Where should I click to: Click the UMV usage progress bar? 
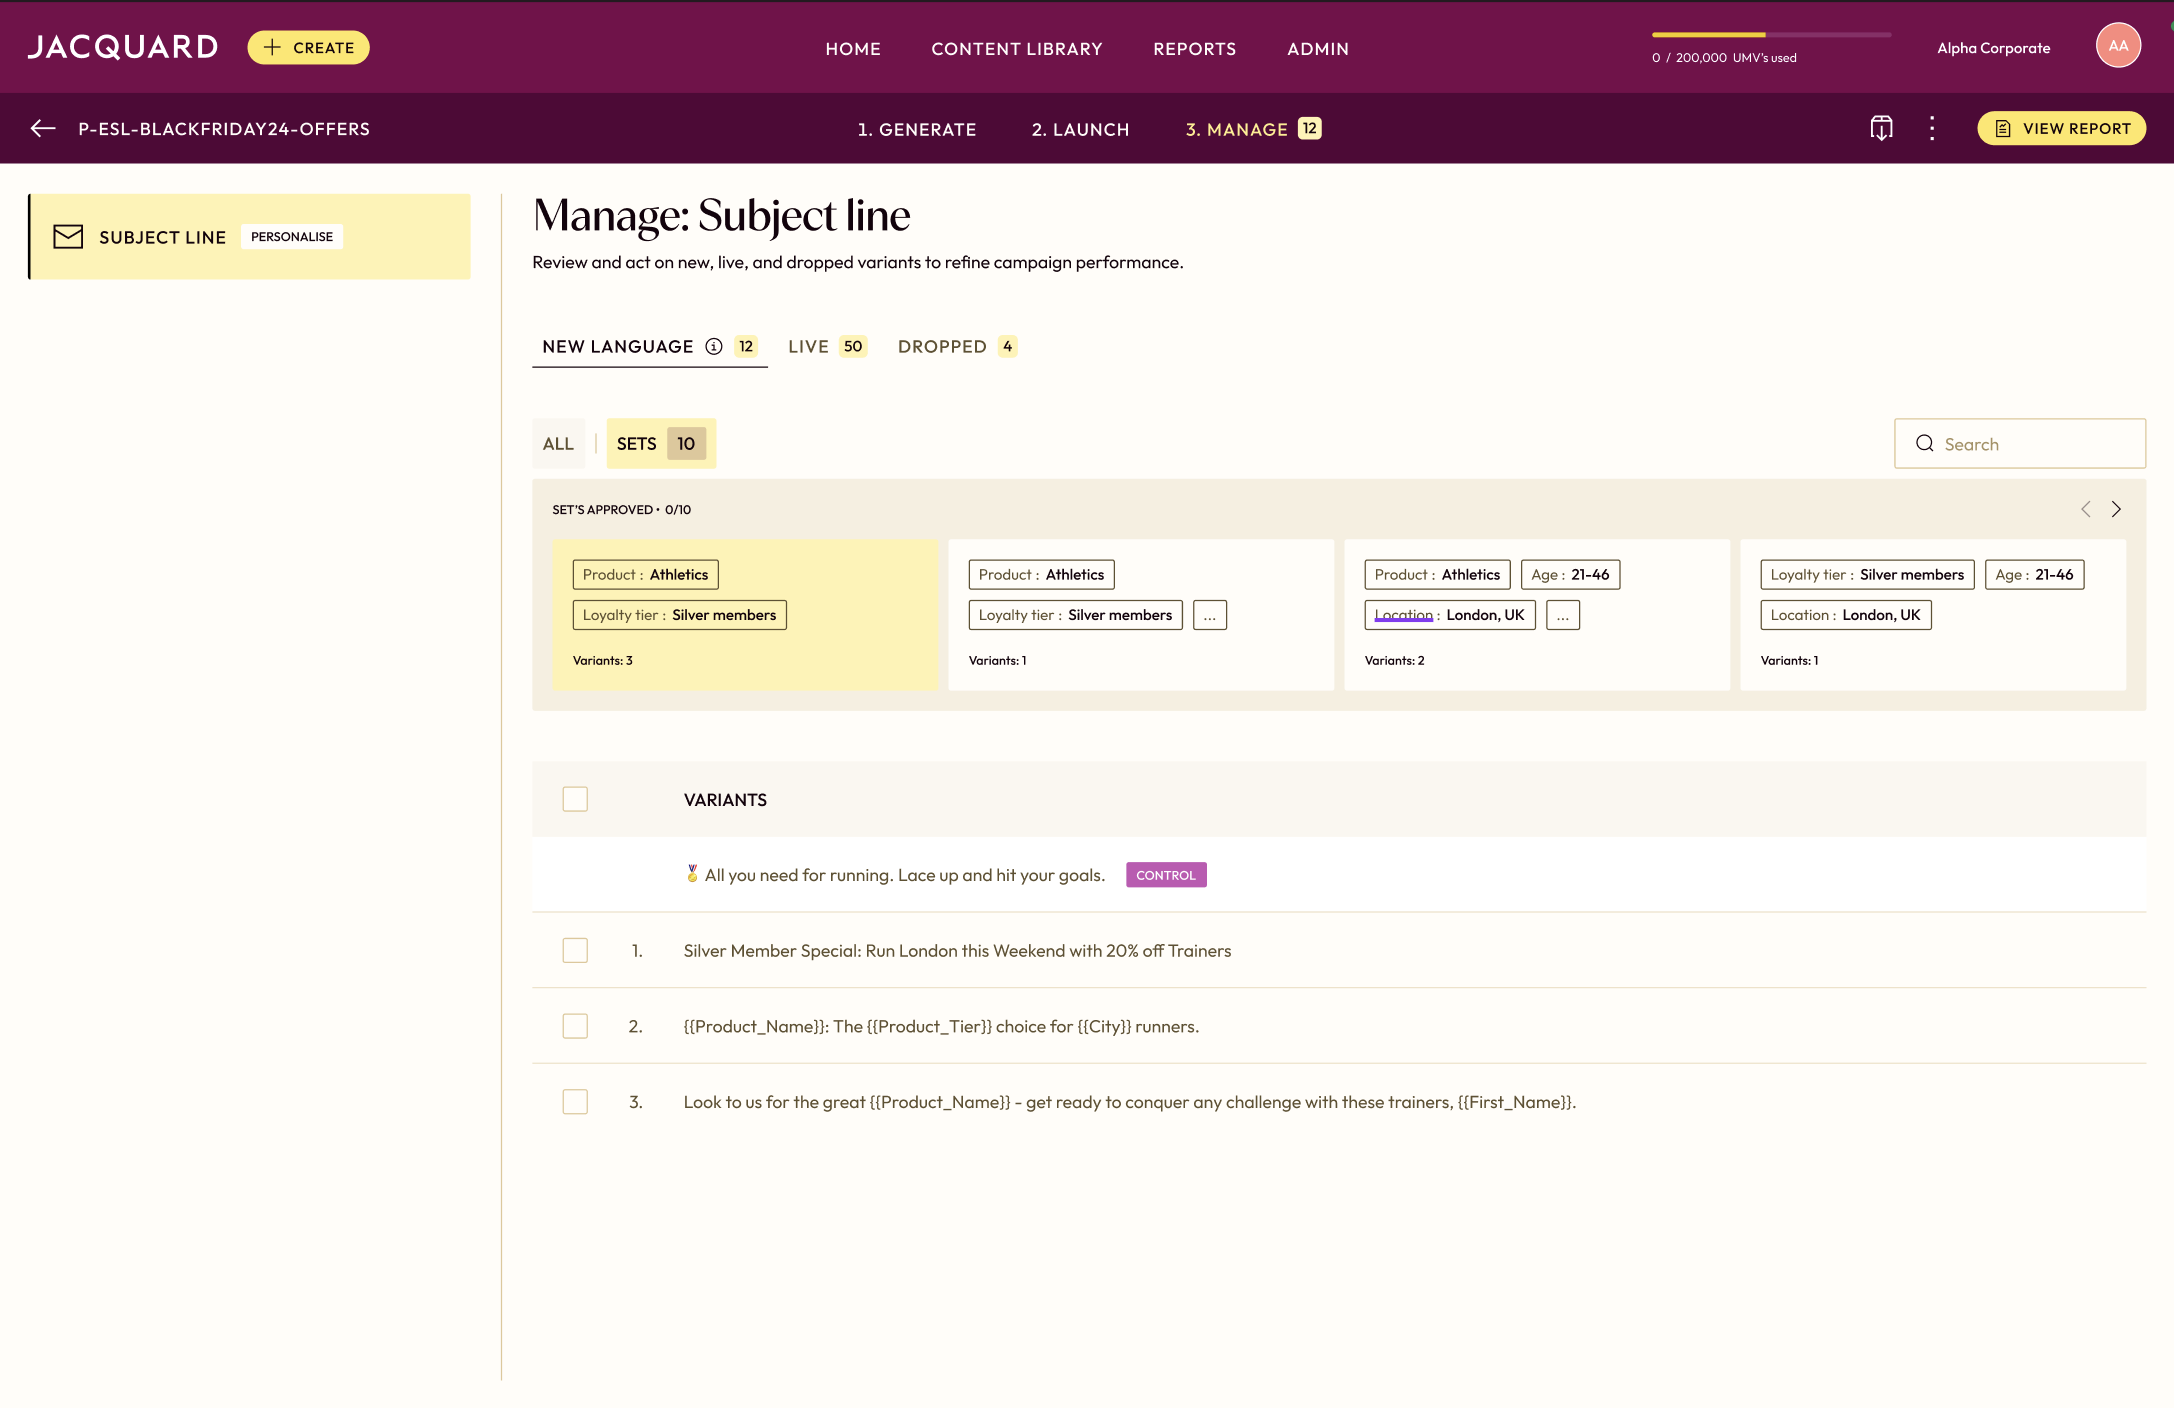click(1770, 35)
